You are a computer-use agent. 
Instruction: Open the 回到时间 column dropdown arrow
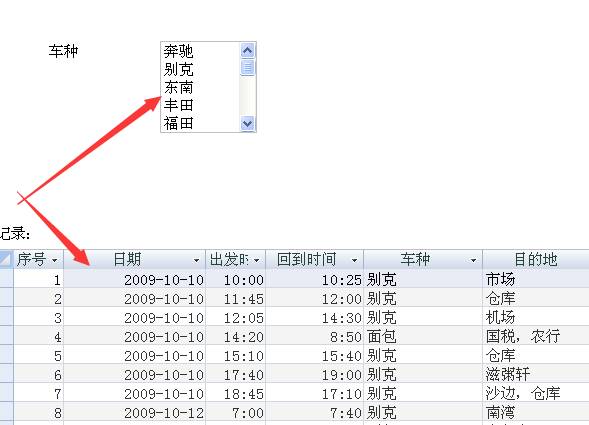coord(354,260)
